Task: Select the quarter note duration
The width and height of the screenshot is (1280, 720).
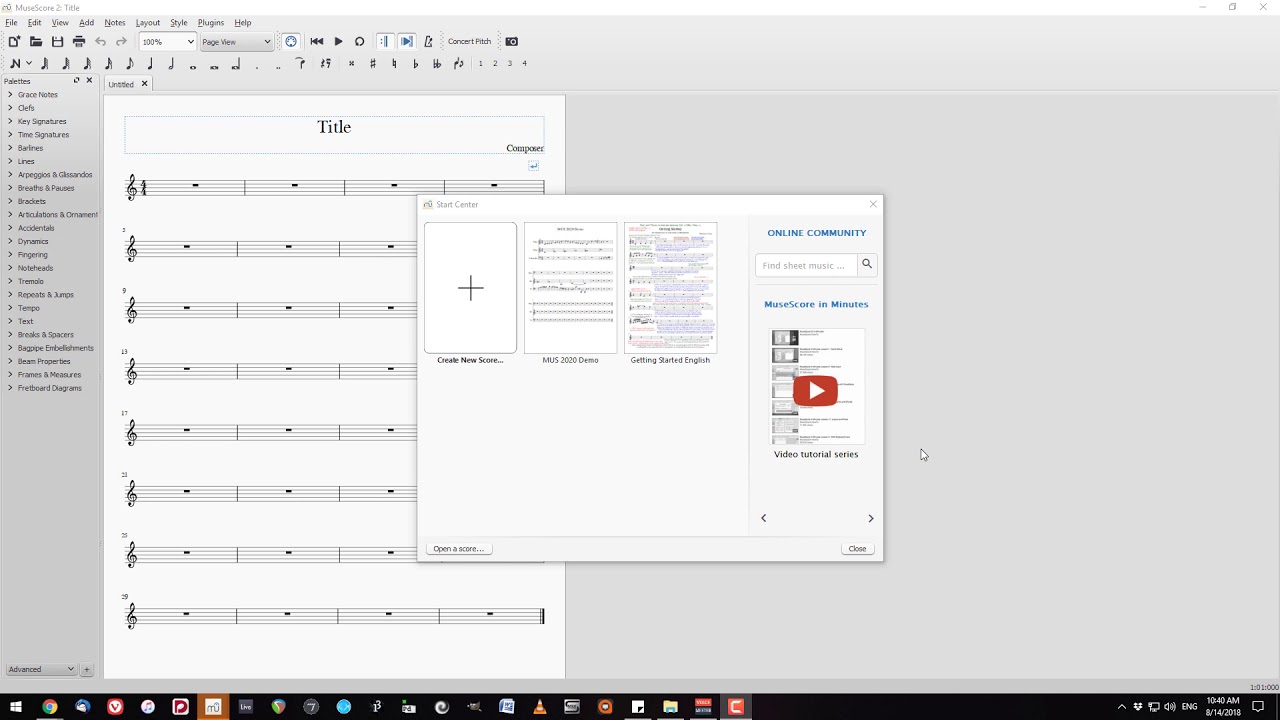Action: point(150,64)
